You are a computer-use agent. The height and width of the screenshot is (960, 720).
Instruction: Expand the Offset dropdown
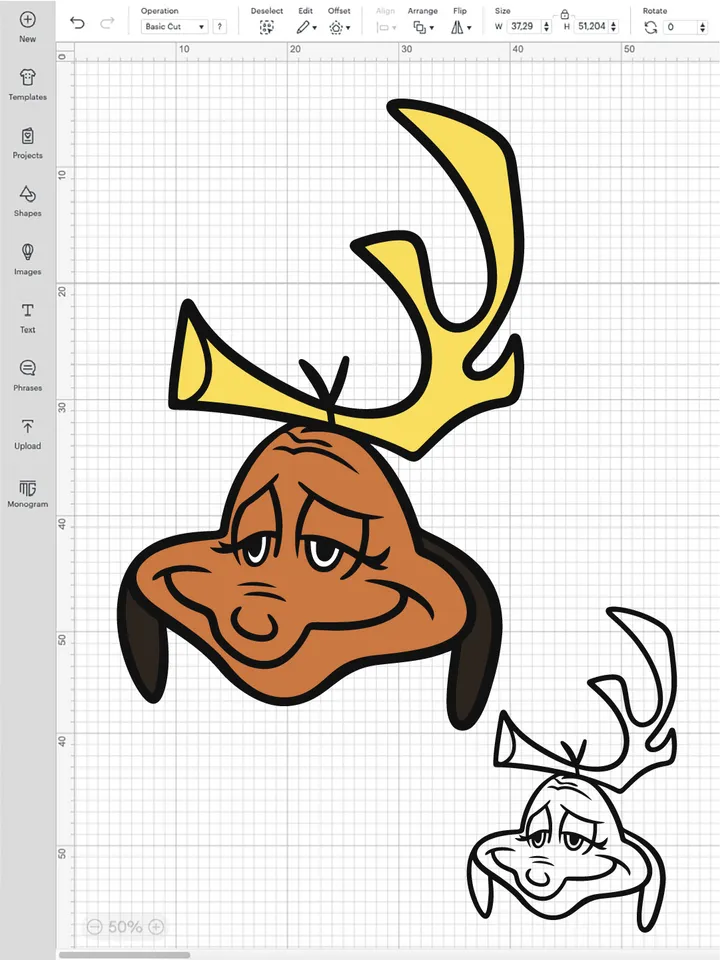coord(339,28)
